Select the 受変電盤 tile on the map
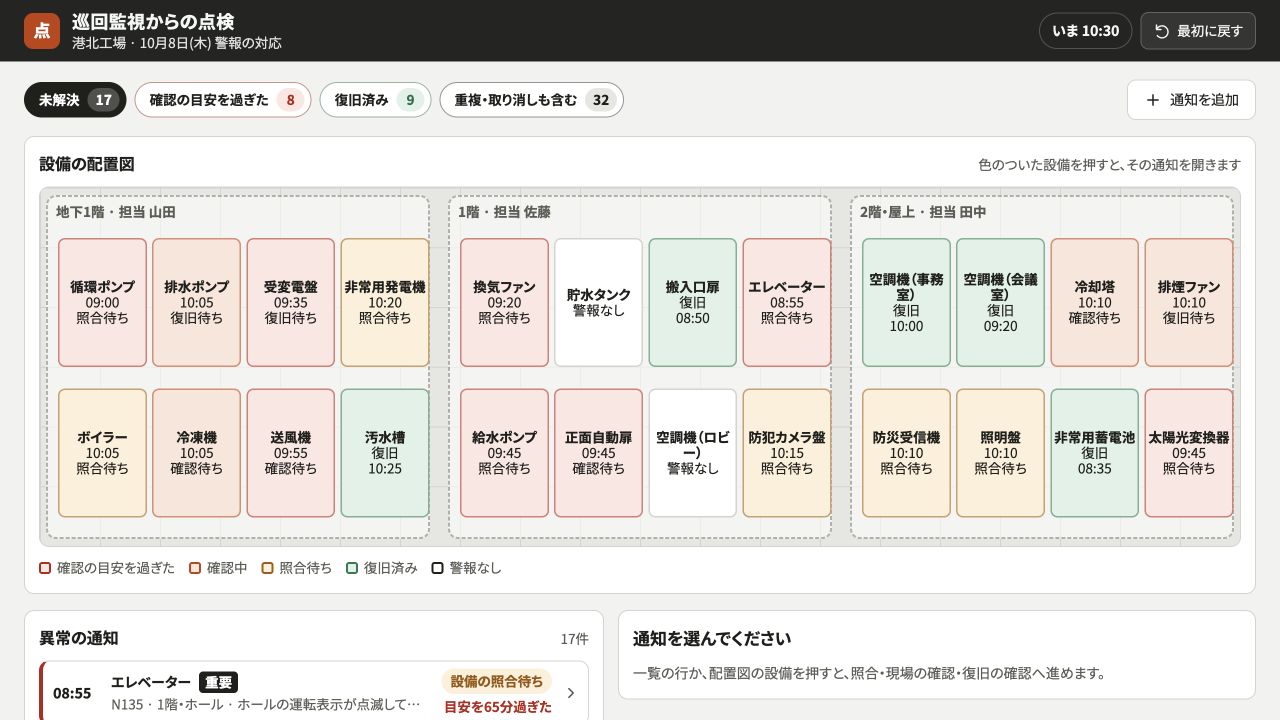Viewport: 1280px width, 720px height. pyautogui.click(x=291, y=302)
